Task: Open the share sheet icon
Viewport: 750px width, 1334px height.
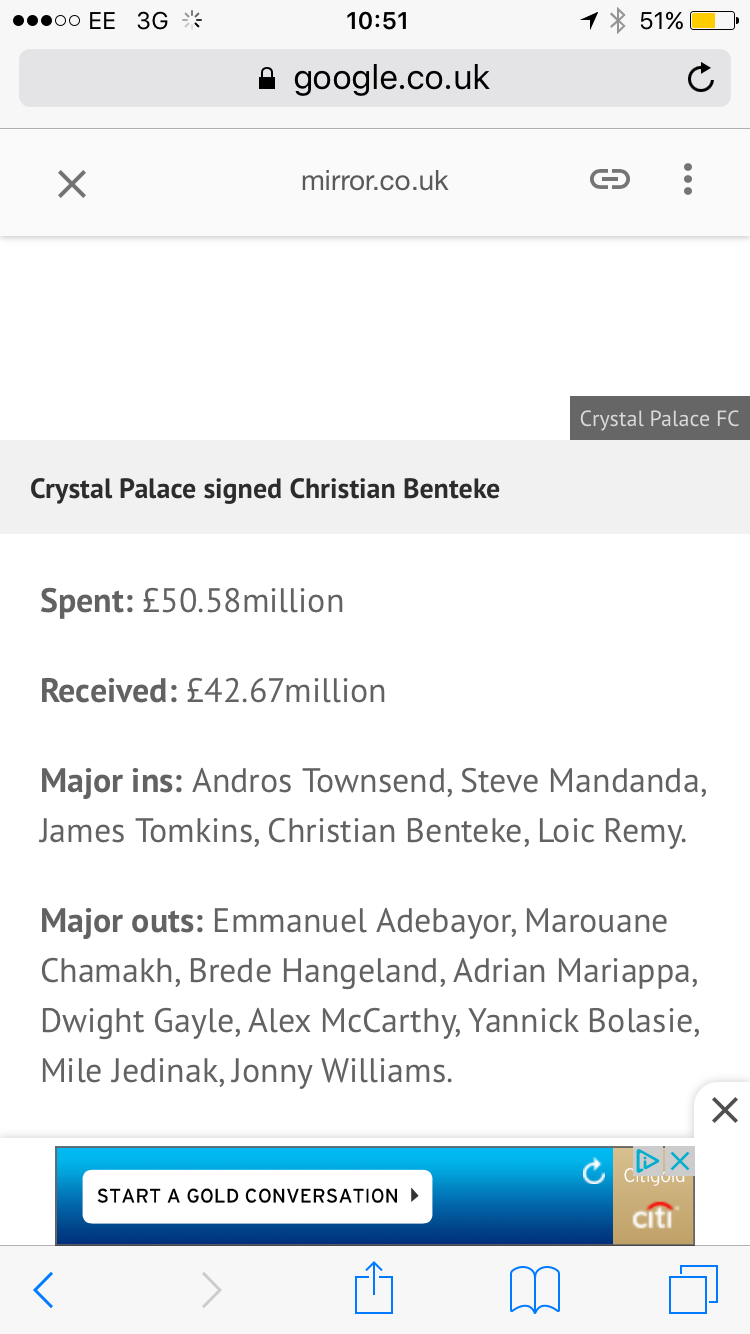Action: tap(375, 1288)
